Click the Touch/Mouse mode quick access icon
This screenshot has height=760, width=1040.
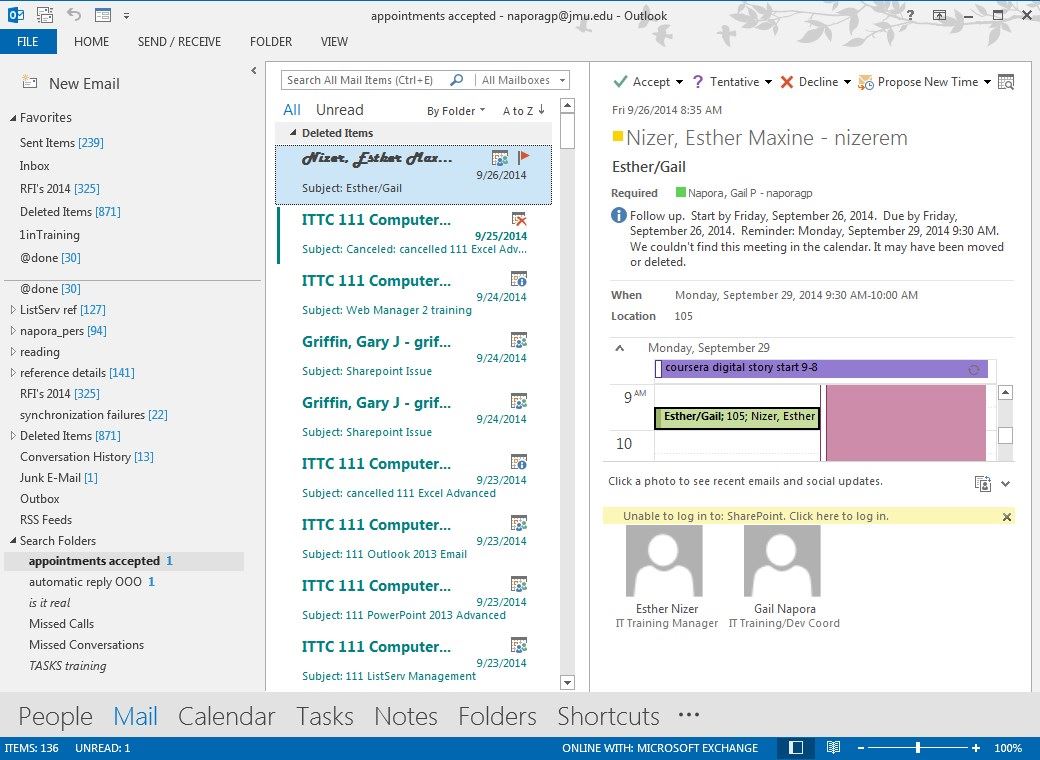pos(103,15)
